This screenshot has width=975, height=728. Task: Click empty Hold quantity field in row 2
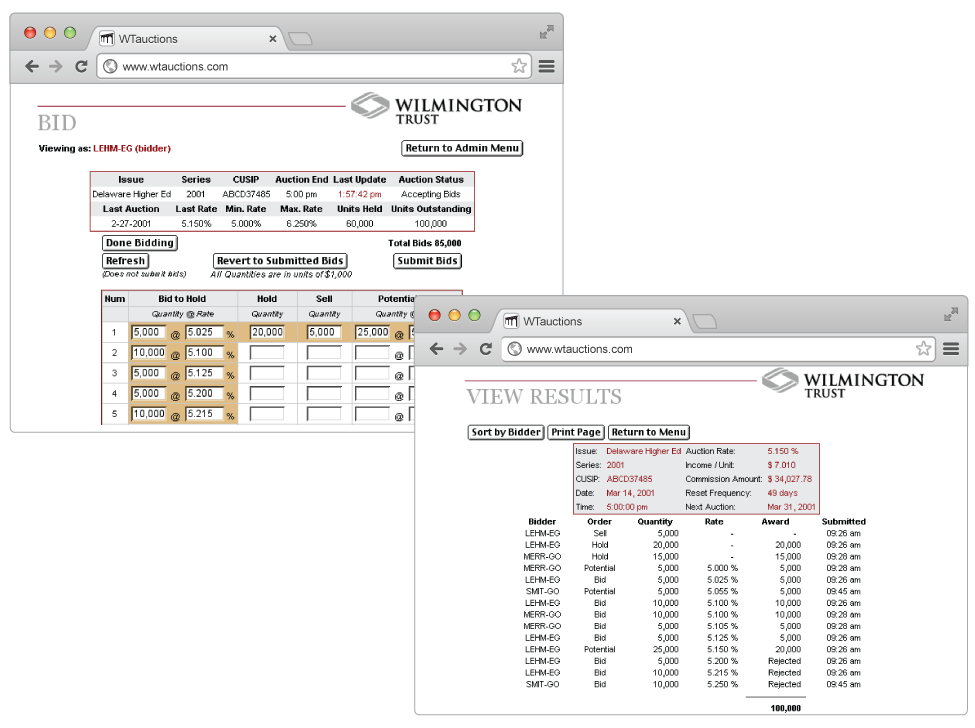click(267, 353)
